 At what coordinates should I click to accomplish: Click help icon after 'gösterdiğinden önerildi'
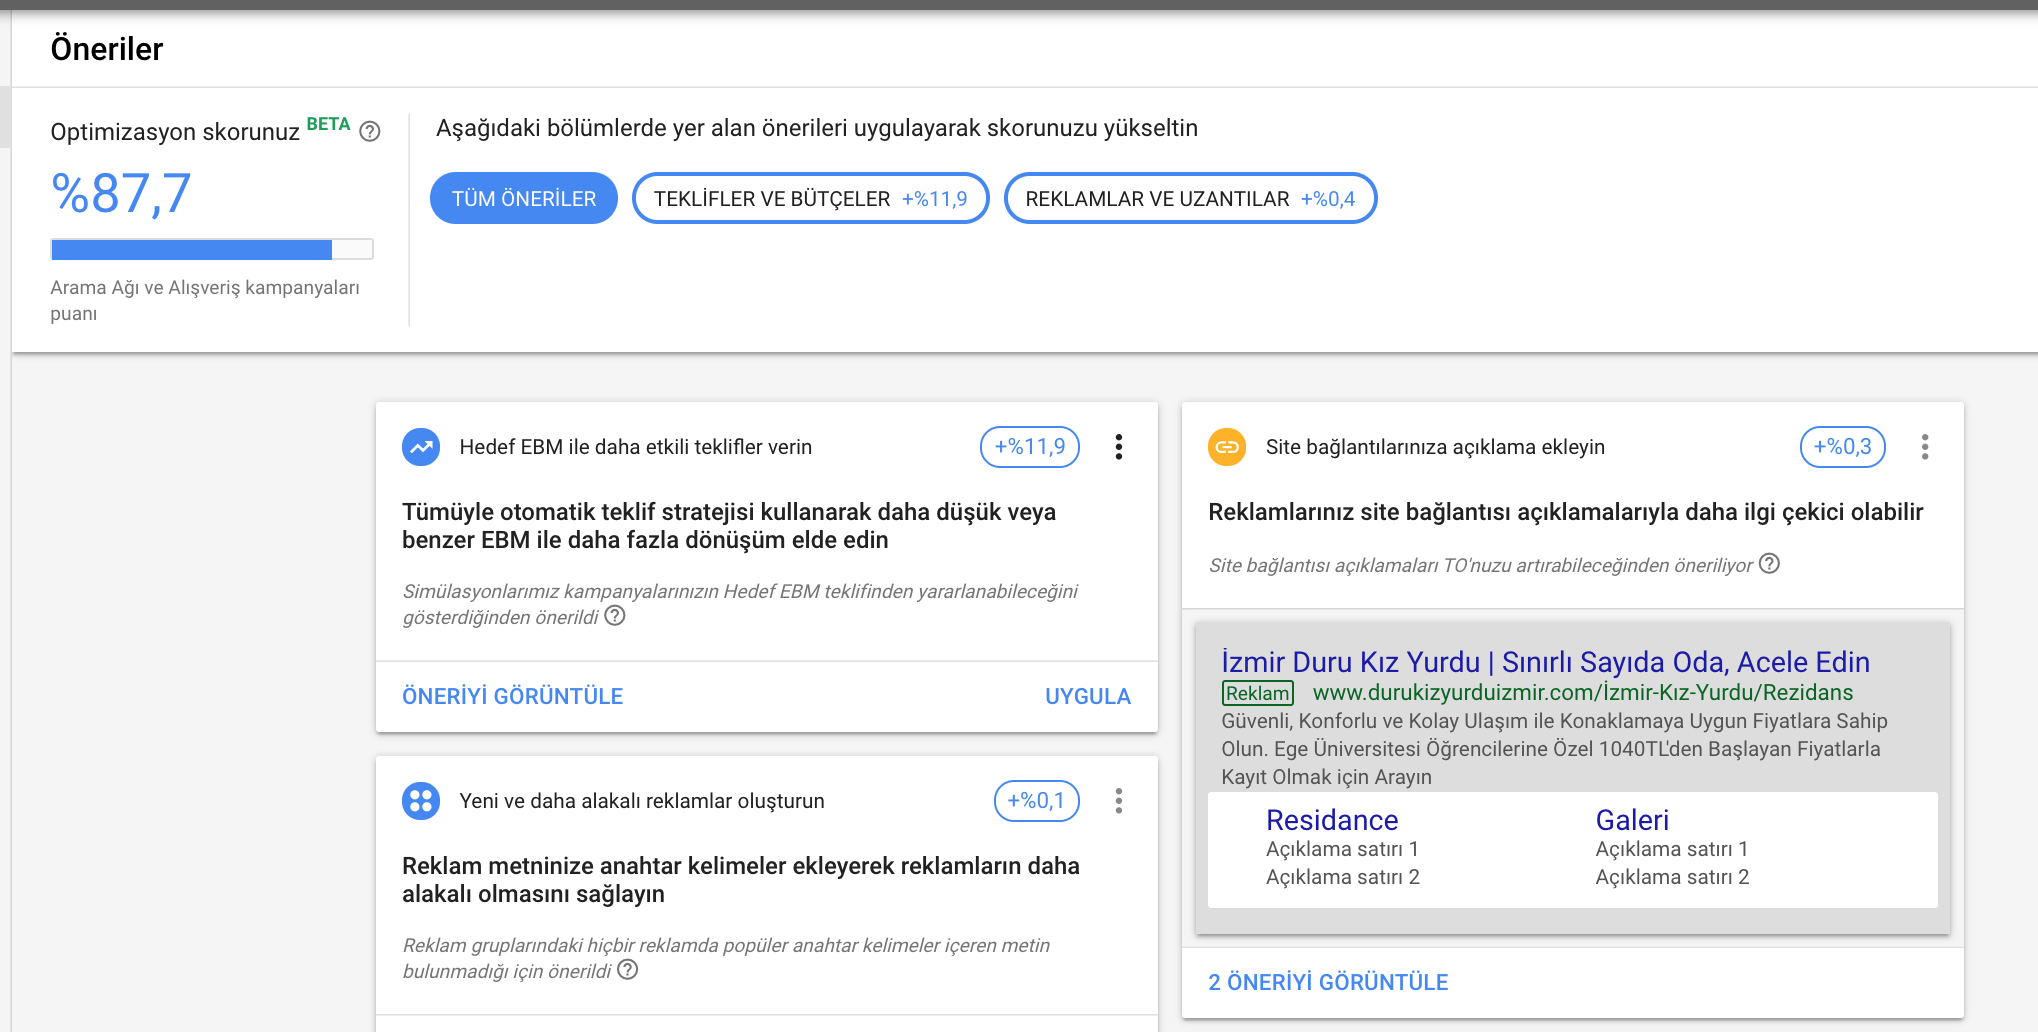click(x=616, y=616)
